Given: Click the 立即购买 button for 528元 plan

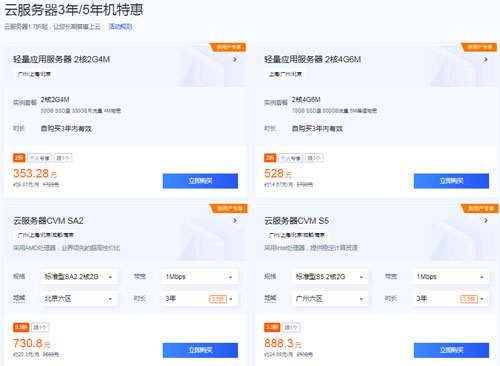Looking at the screenshot, I should 451,181.
